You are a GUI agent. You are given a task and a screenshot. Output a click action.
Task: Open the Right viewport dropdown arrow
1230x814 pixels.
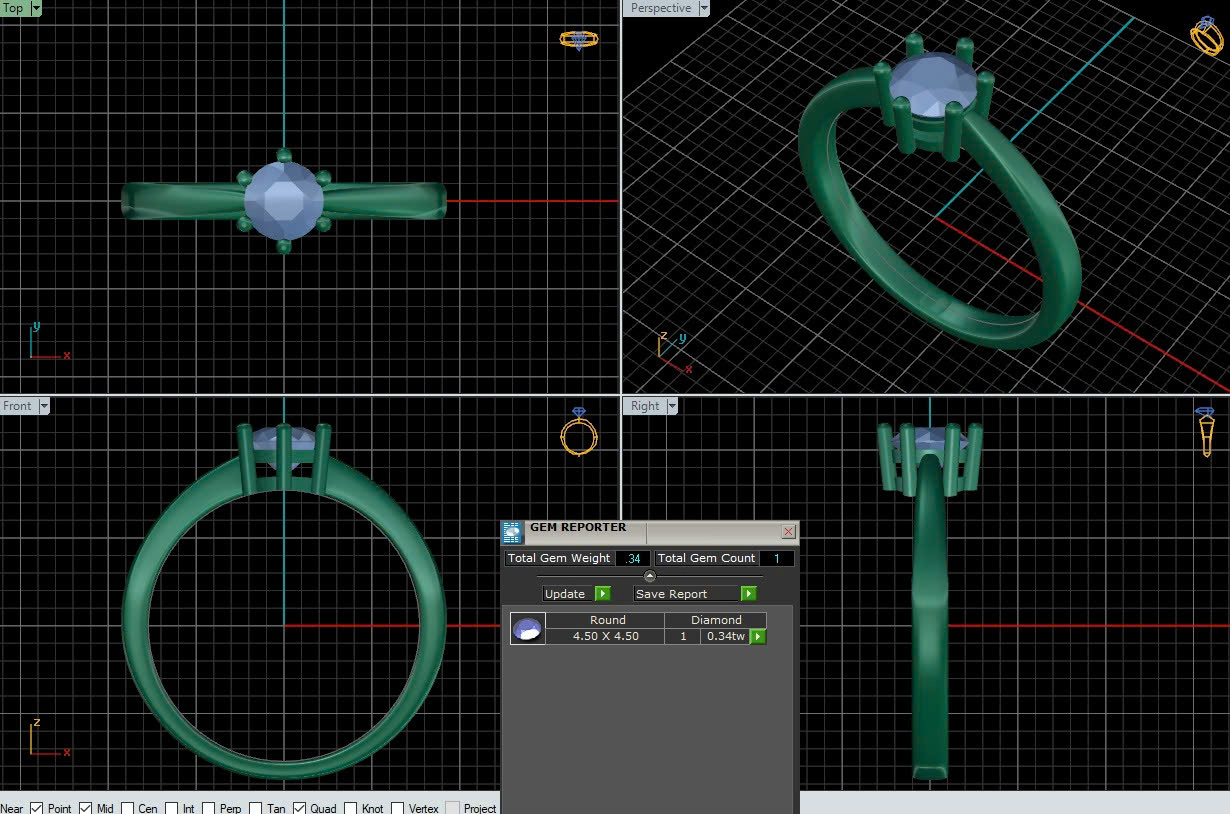coord(672,406)
